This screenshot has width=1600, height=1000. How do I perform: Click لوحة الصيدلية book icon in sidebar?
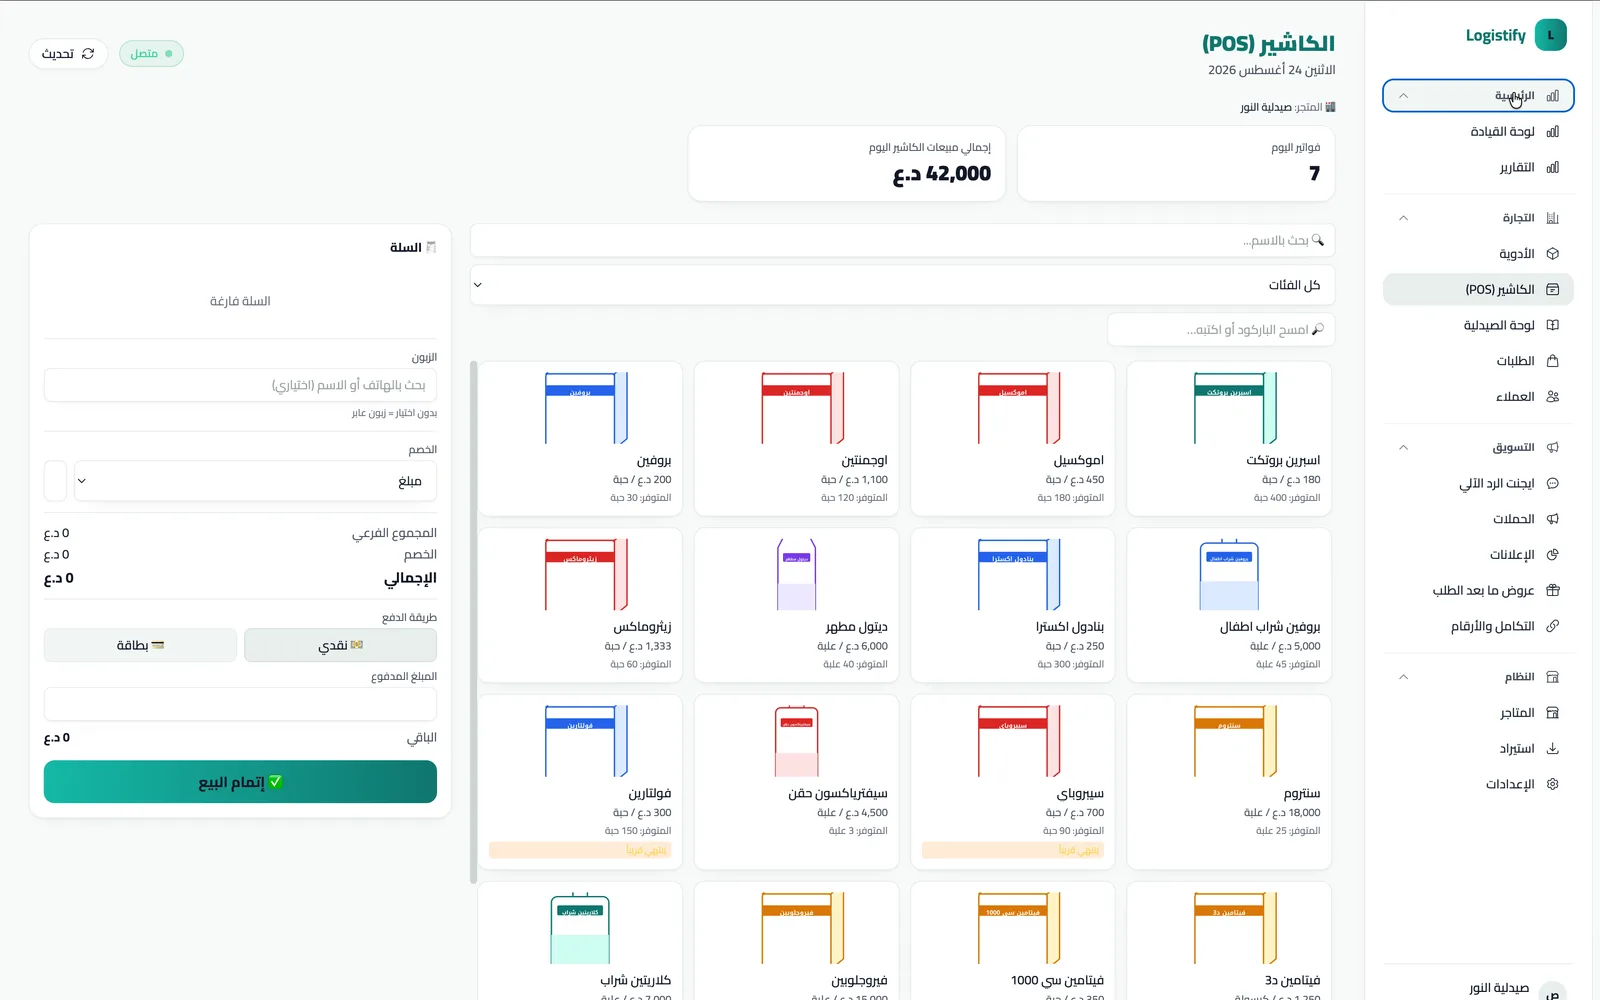tap(1553, 325)
